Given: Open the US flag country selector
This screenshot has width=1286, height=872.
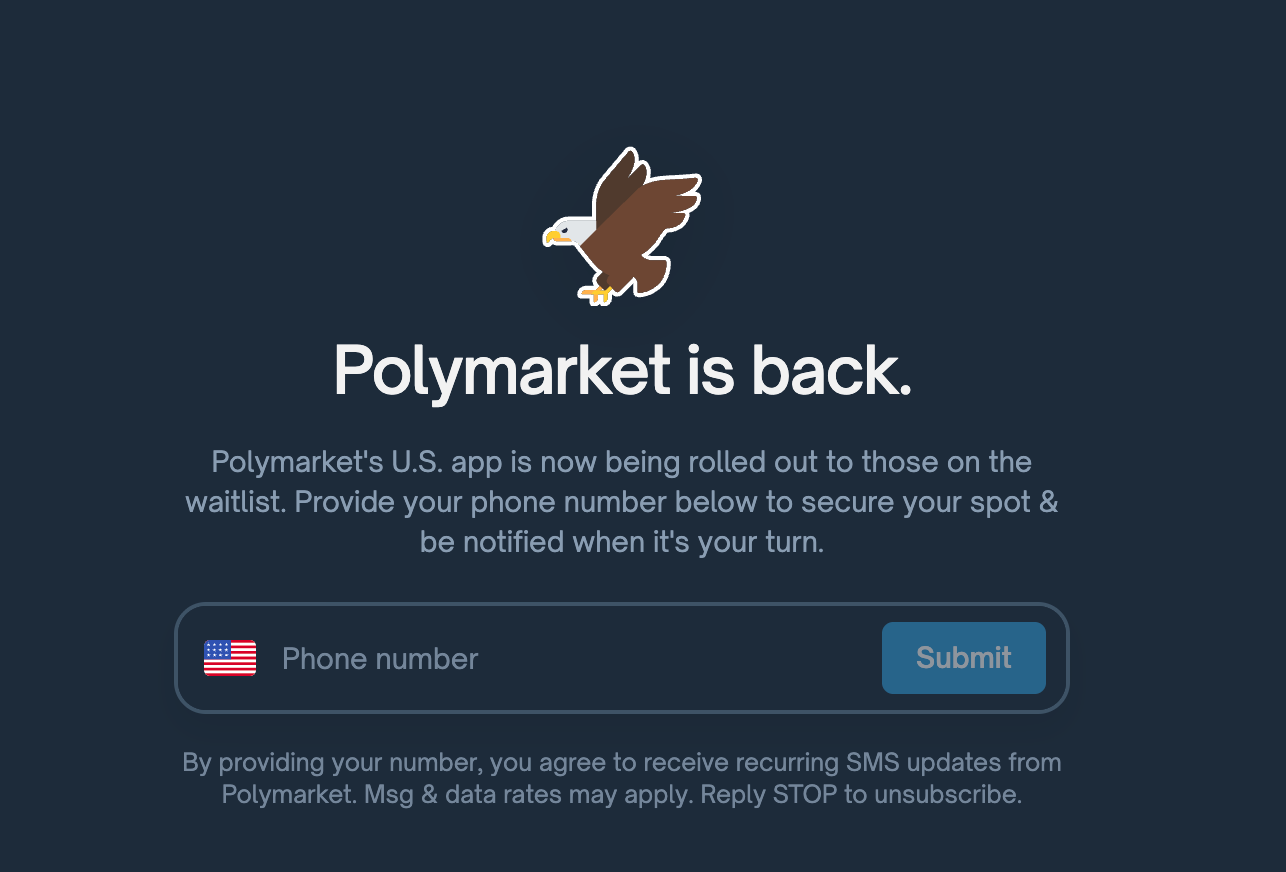Looking at the screenshot, I should (x=230, y=658).
